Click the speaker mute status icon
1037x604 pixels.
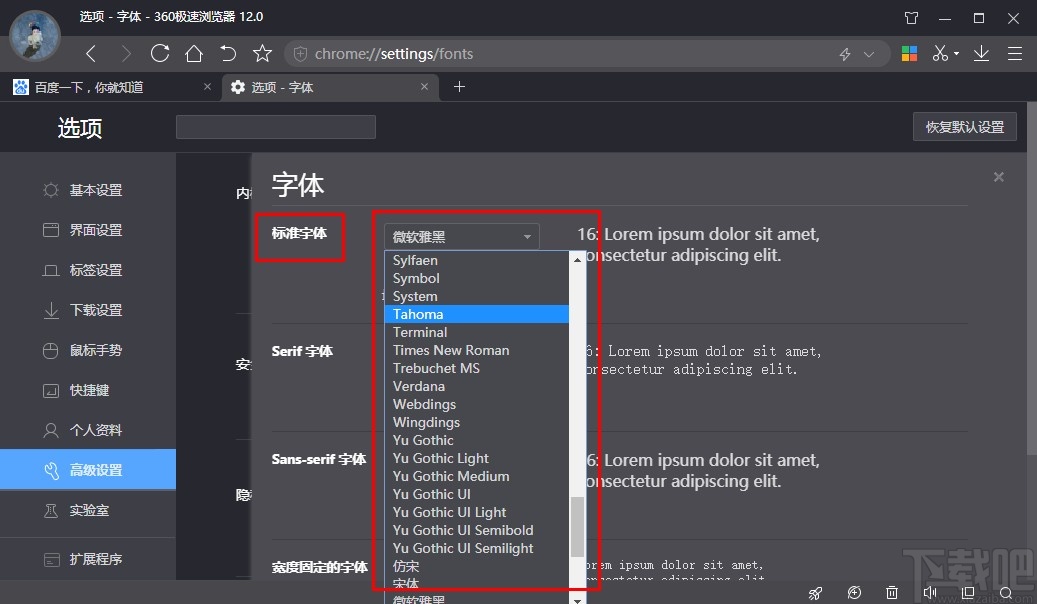coord(930,593)
